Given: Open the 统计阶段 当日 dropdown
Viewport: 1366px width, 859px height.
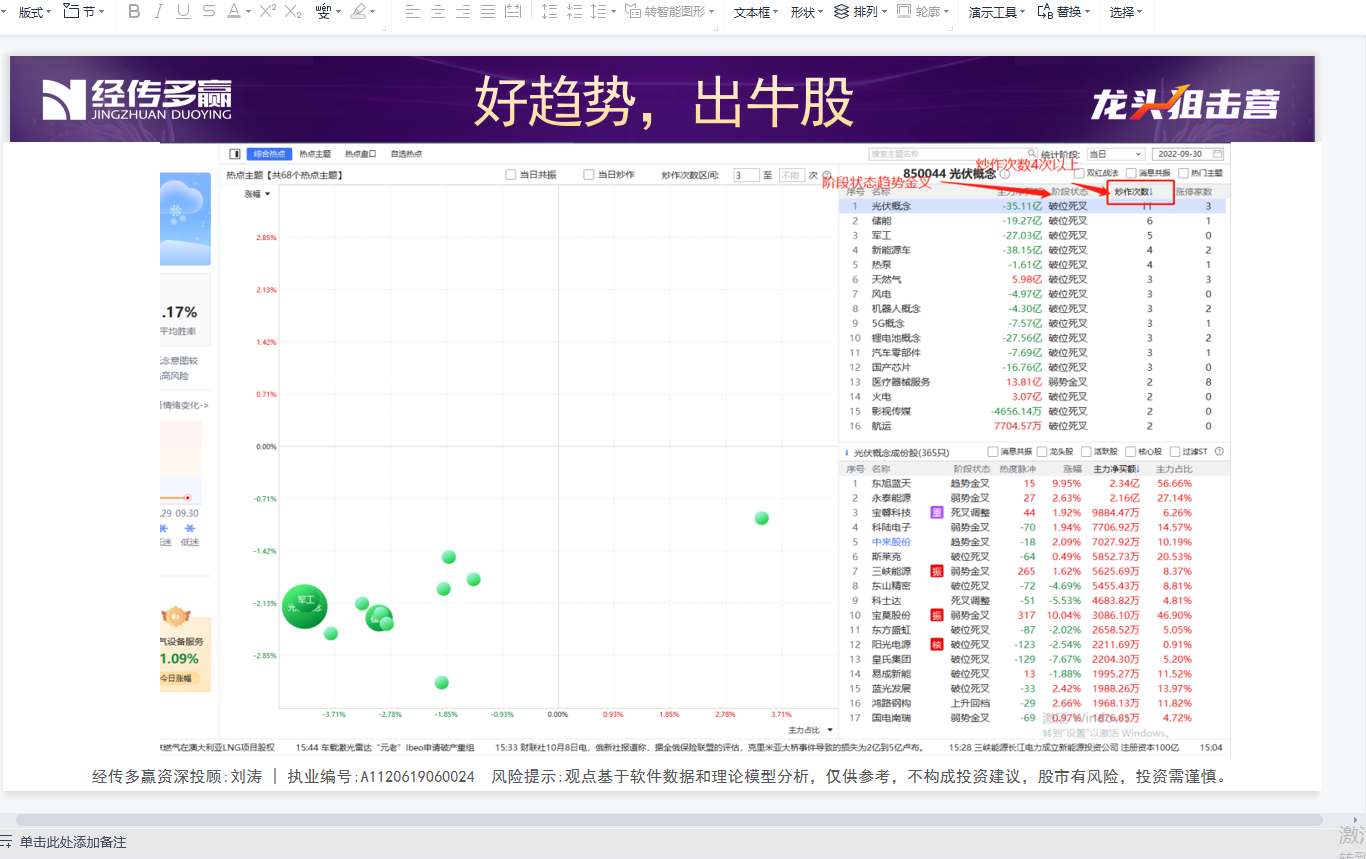Looking at the screenshot, I should click(x=1116, y=154).
